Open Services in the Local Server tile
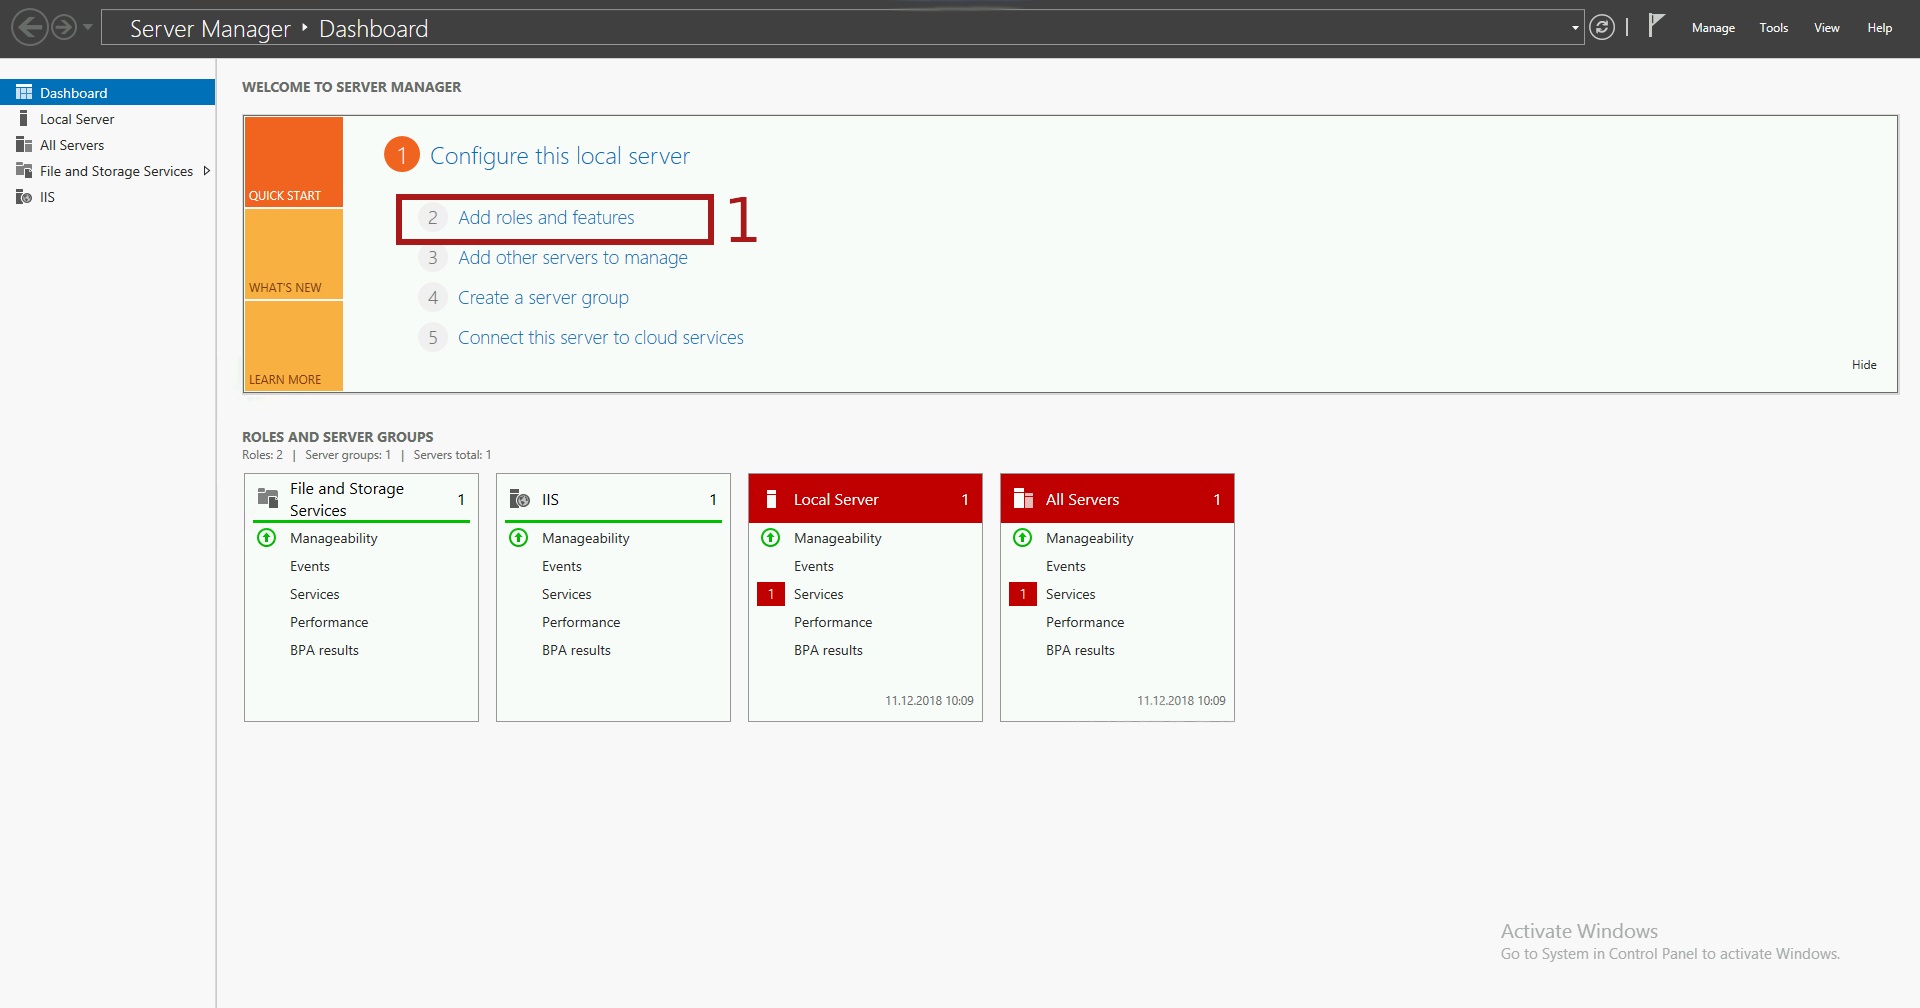This screenshot has width=1920, height=1008. 819,594
